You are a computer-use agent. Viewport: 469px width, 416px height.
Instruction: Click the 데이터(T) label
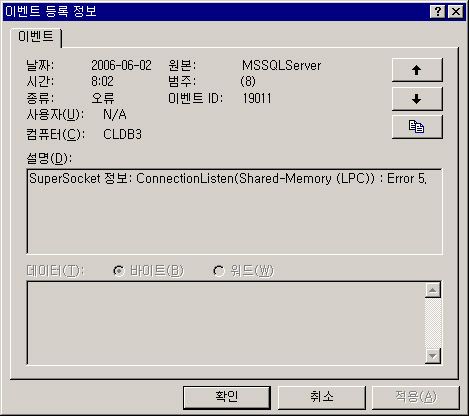[55, 271]
